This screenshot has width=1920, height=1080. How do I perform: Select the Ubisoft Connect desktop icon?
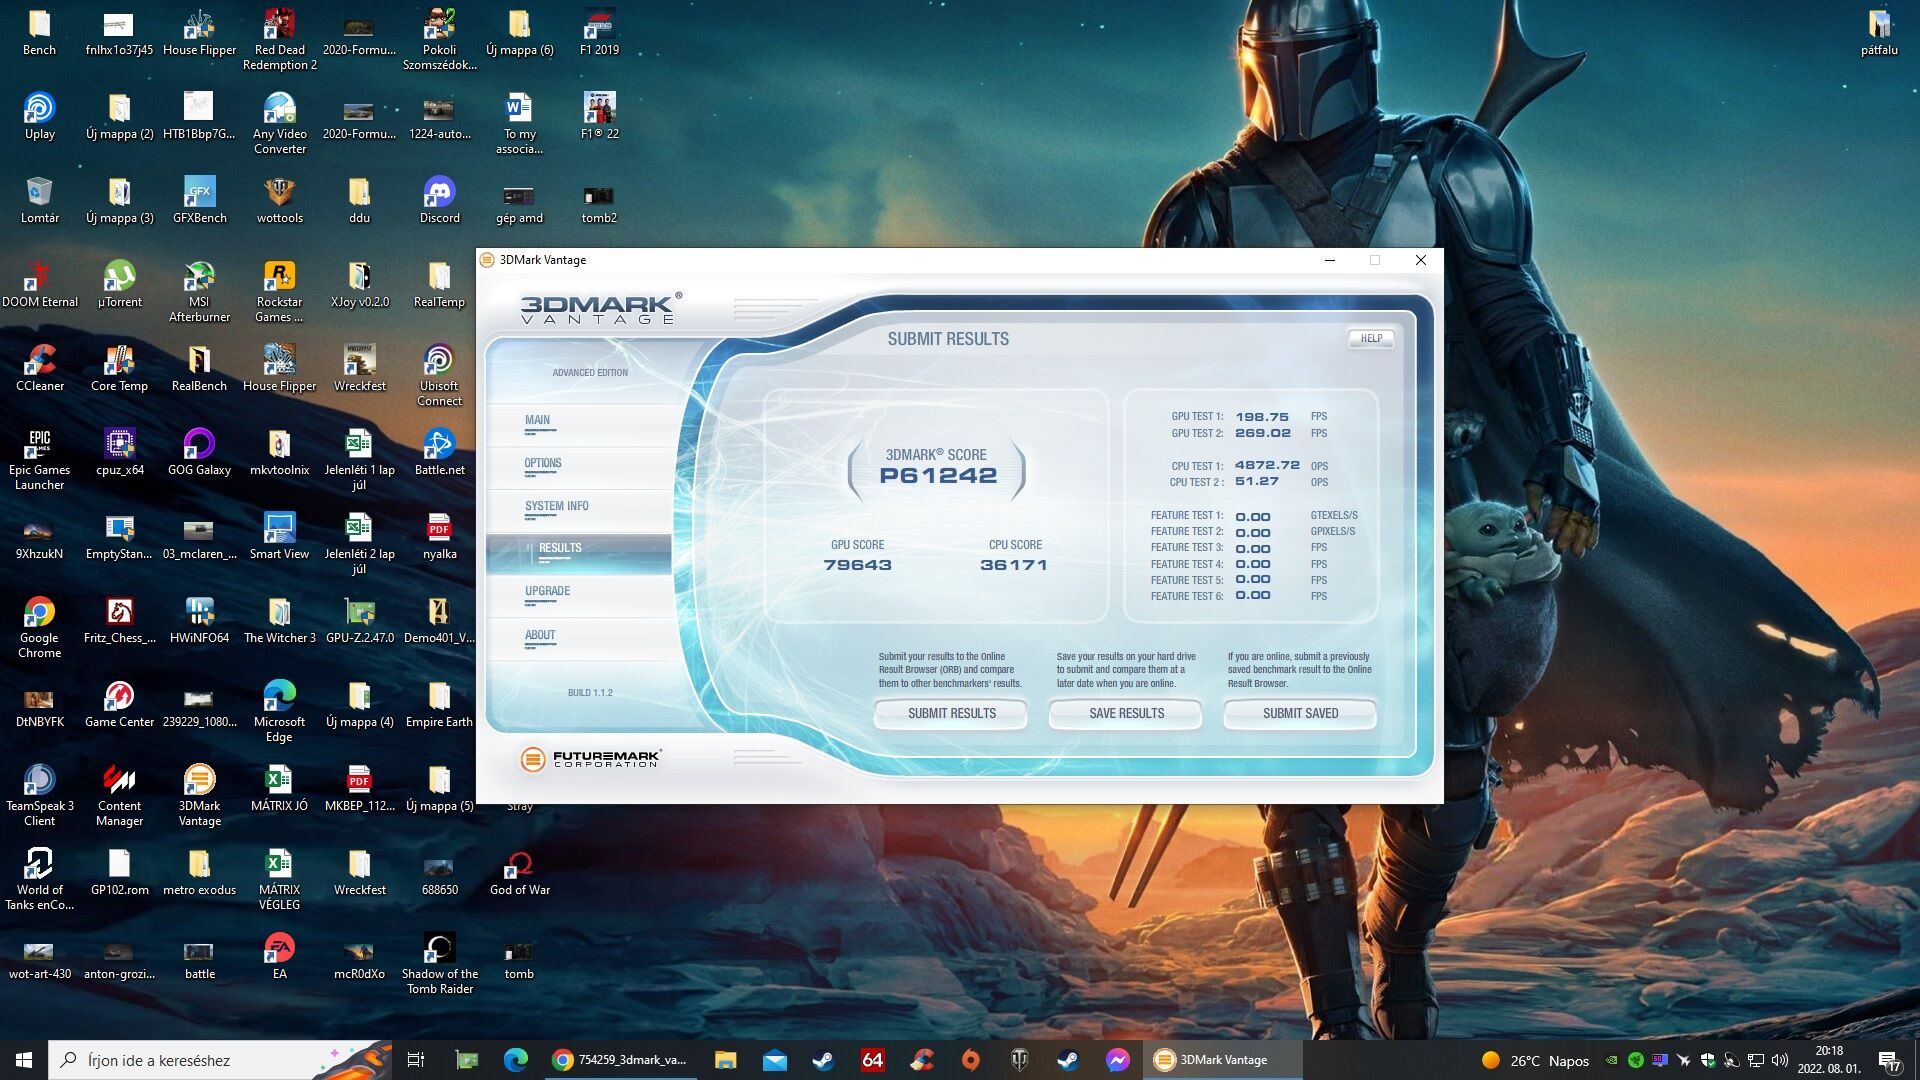tap(439, 376)
